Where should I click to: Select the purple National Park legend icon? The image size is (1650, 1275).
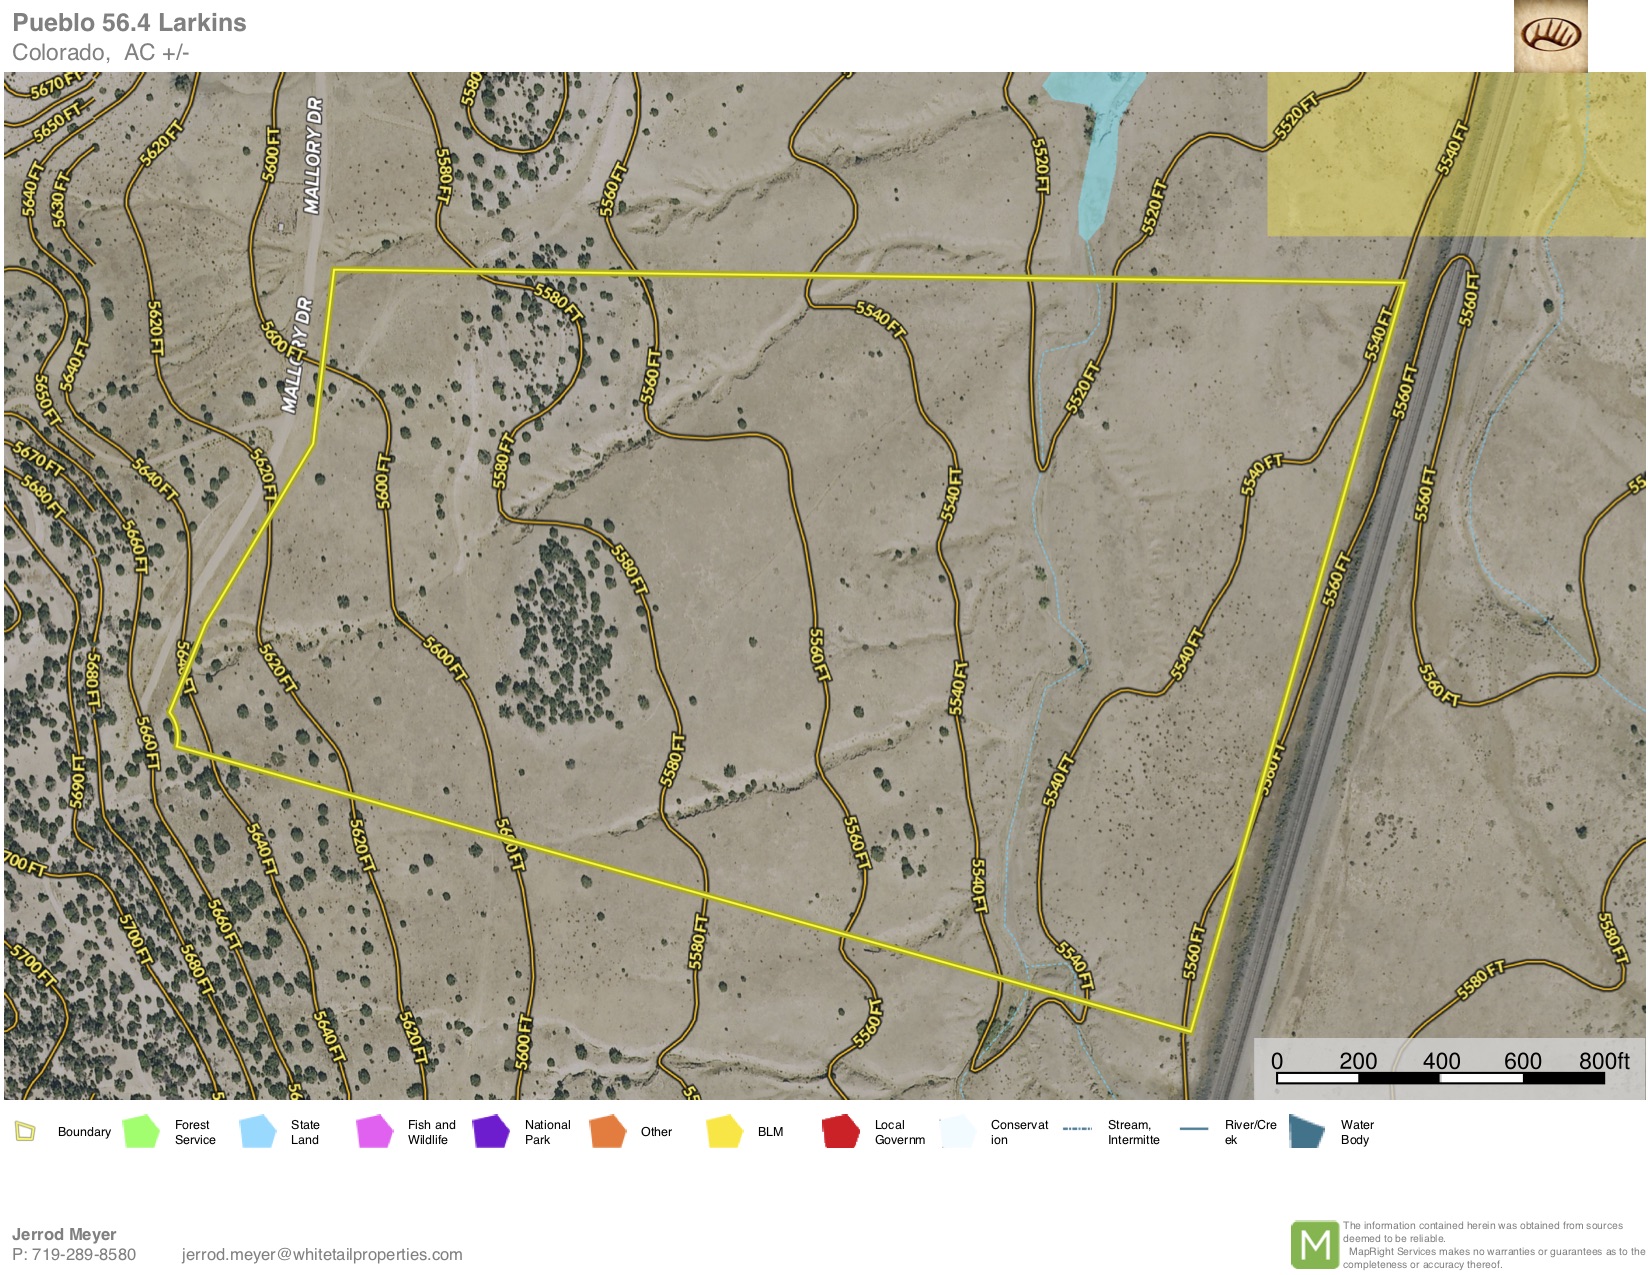[491, 1132]
